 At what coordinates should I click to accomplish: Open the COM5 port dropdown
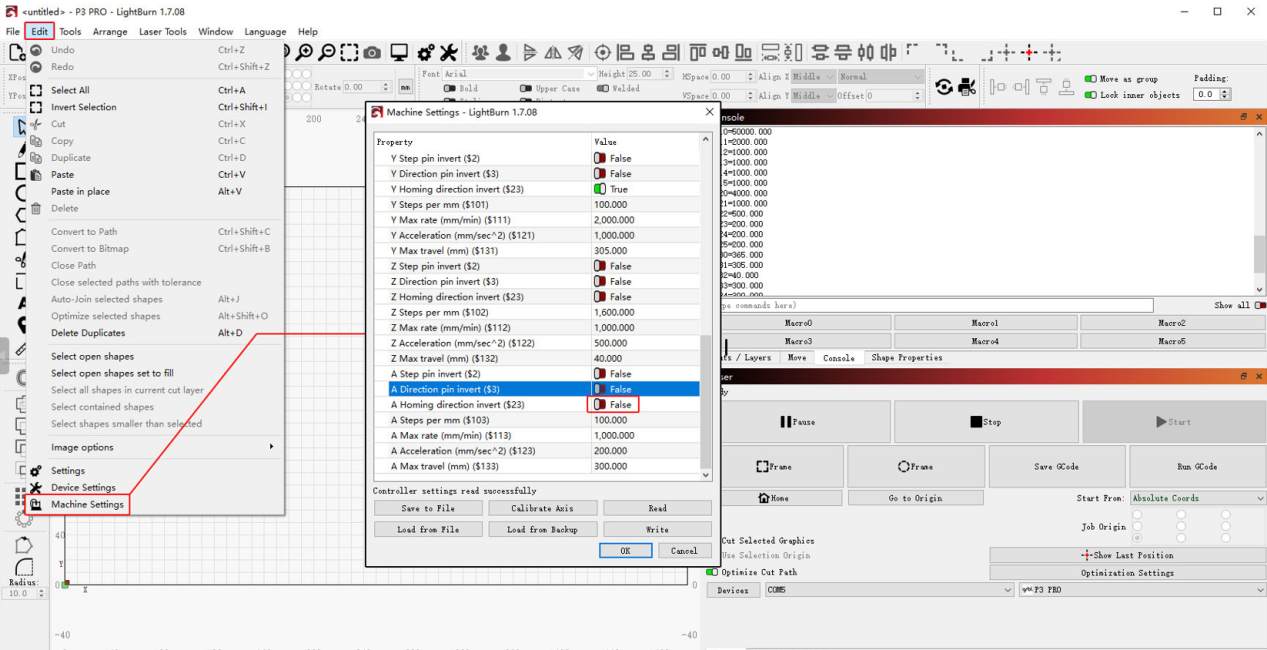(890, 590)
